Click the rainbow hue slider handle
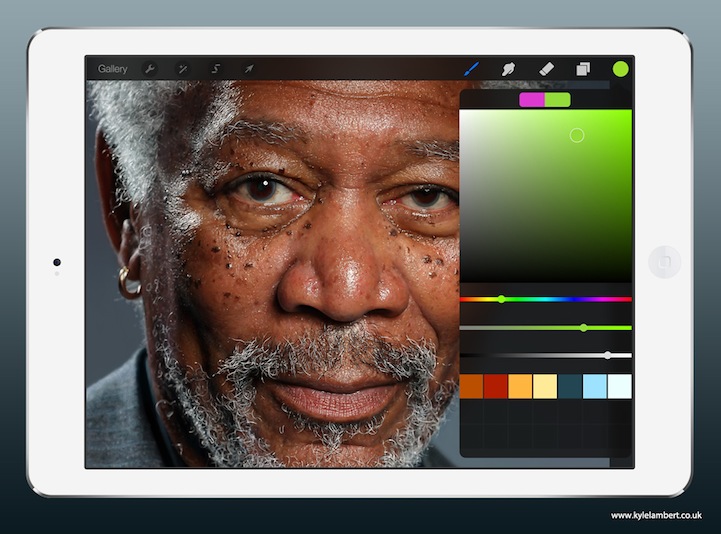Image resolution: width=721 pixels, height=534 pixels. click(x=501, y=299)
